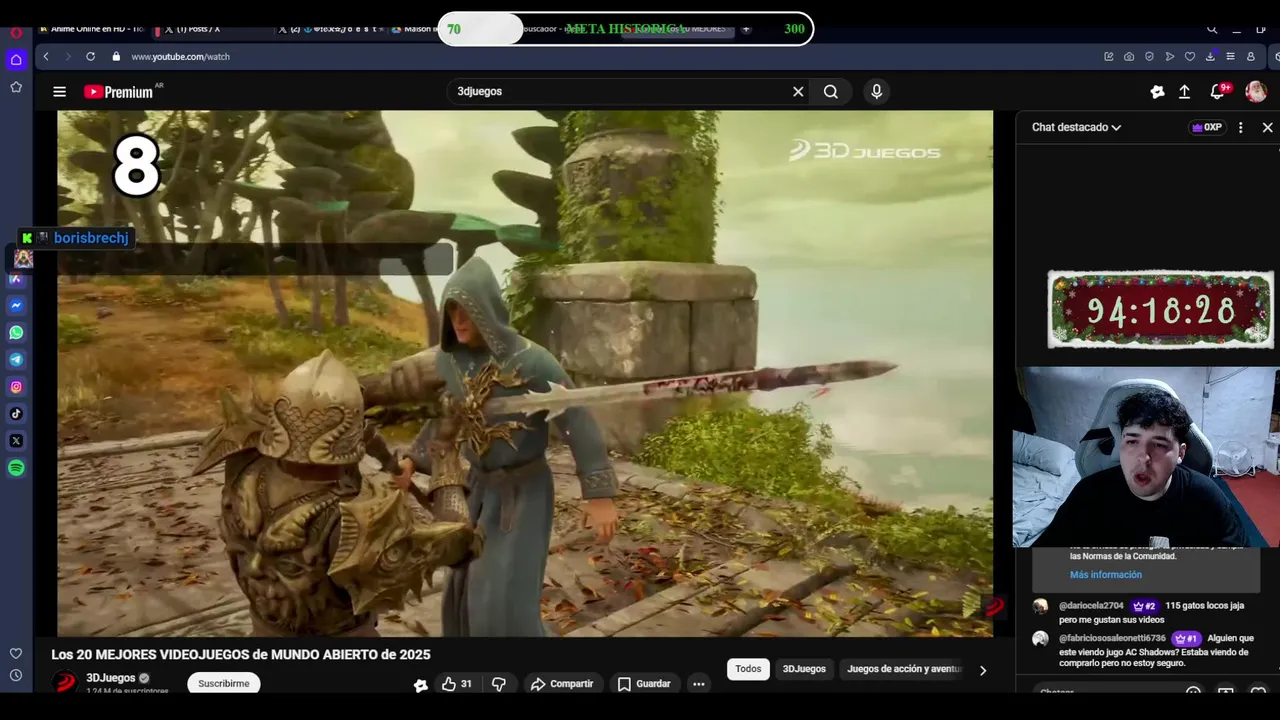Clear the 3djuegos search text
The width and height of the screenshot is (1280, 720).
pos(798,92)
